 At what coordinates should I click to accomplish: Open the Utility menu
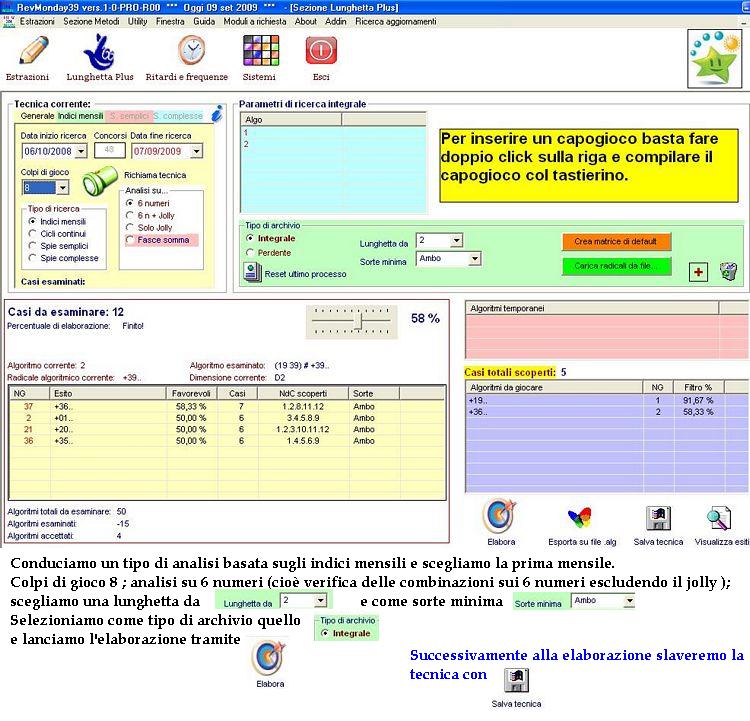(x=137, y=22)
